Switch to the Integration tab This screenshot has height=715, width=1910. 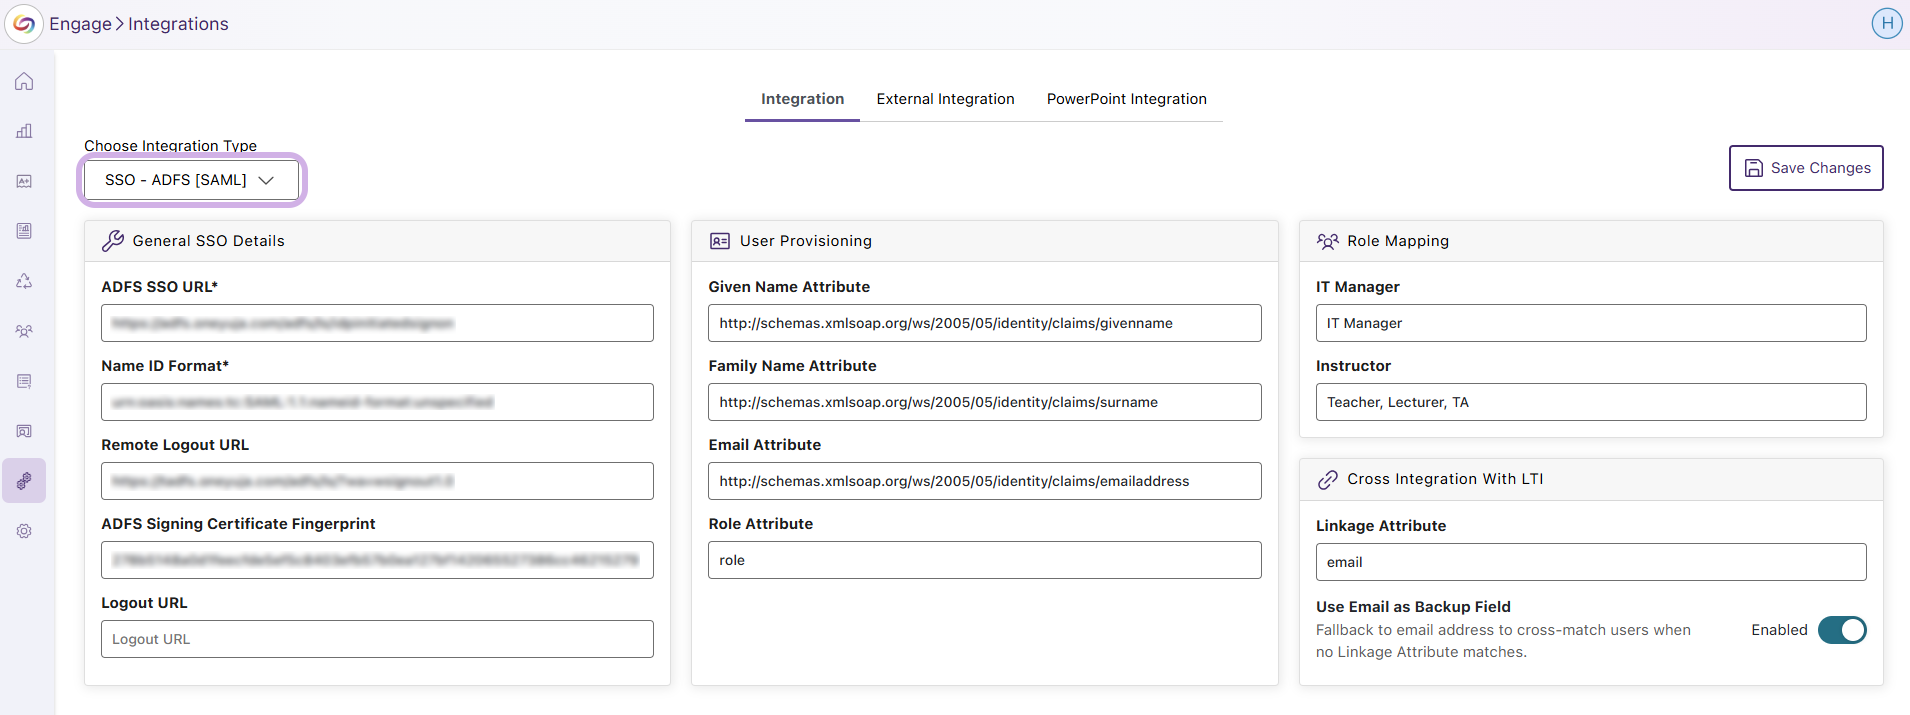[x=802, y=99]
